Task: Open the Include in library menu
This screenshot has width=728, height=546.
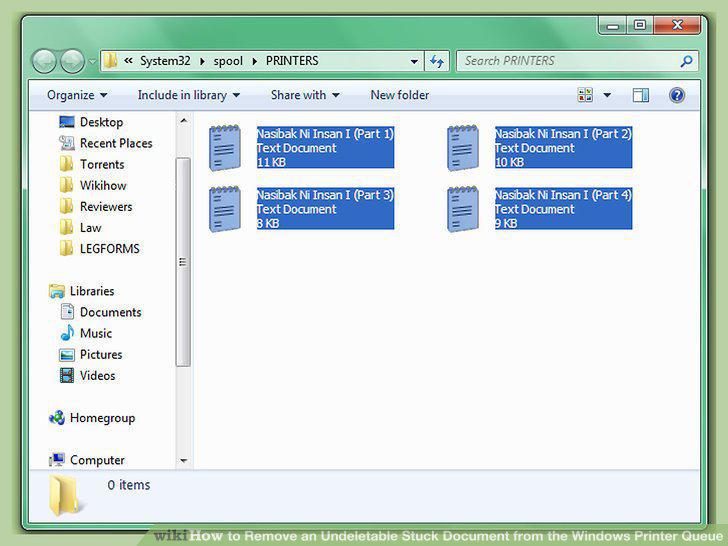Action: (188, 95)
